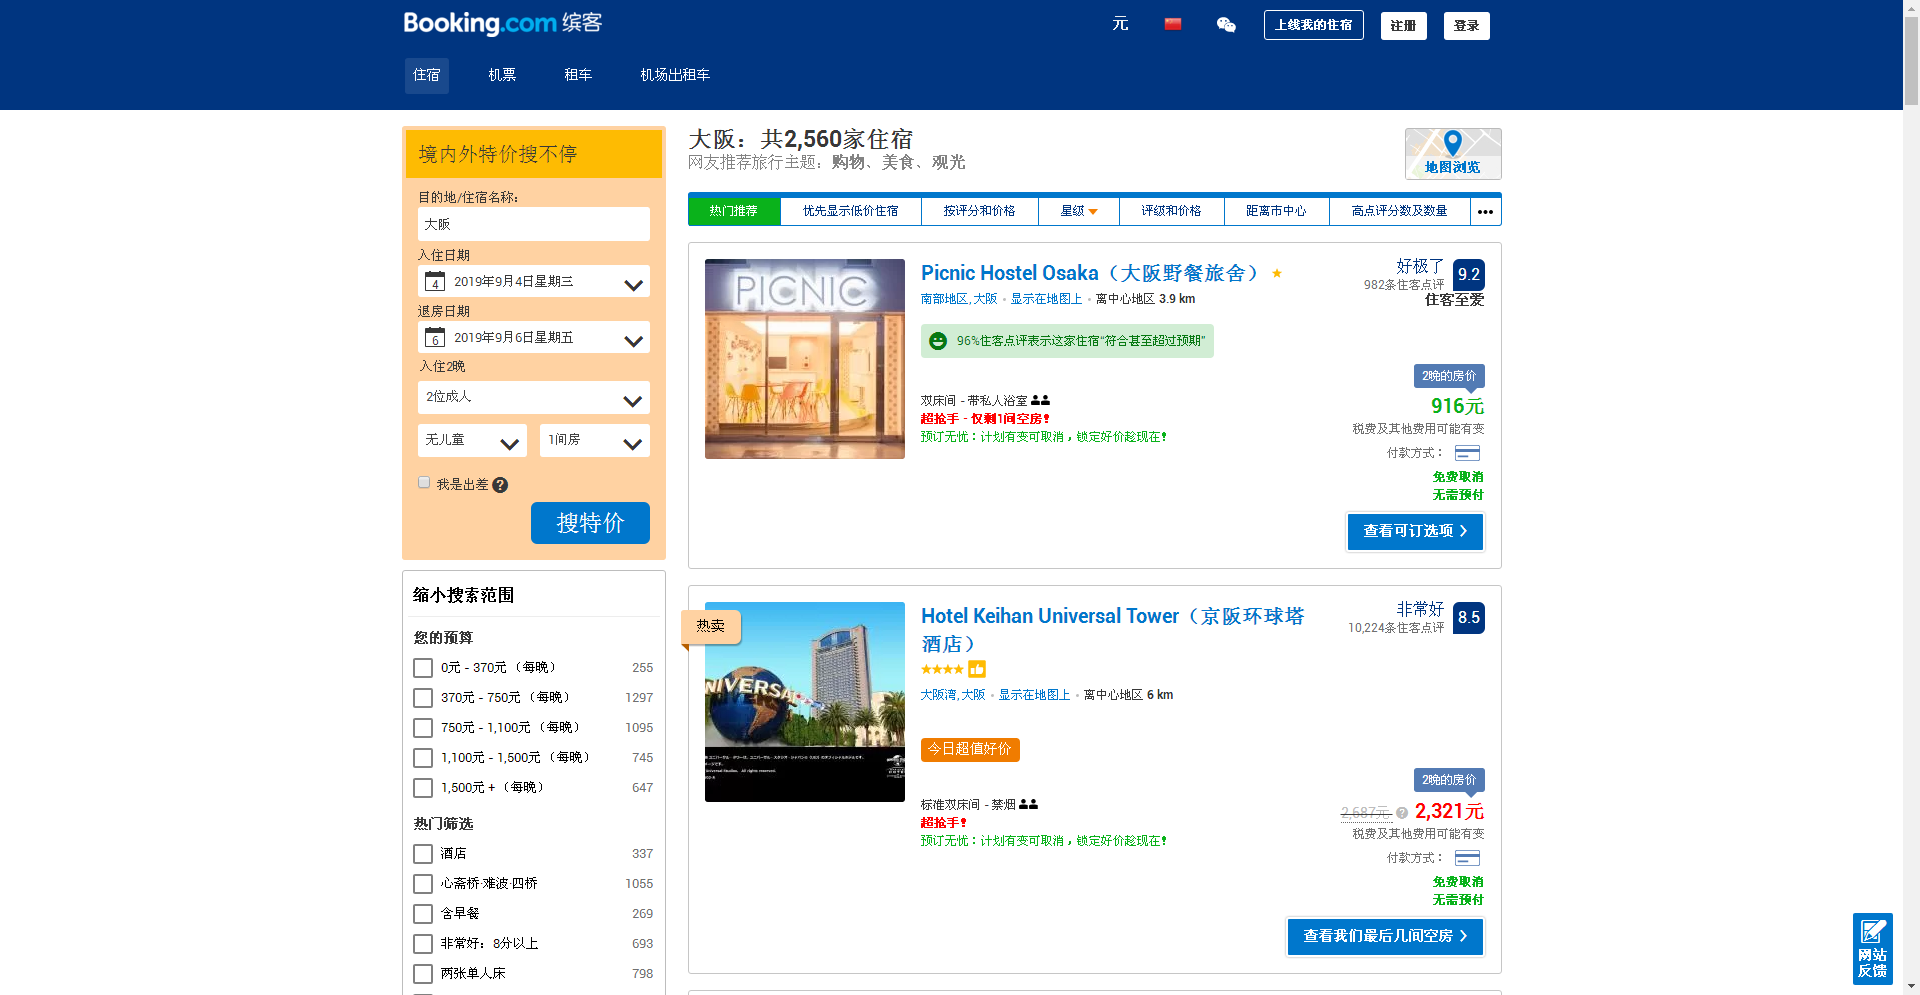Toggle the 我是出差 business travel checkbox
The image size is (1920, 995).
[424, 483]
